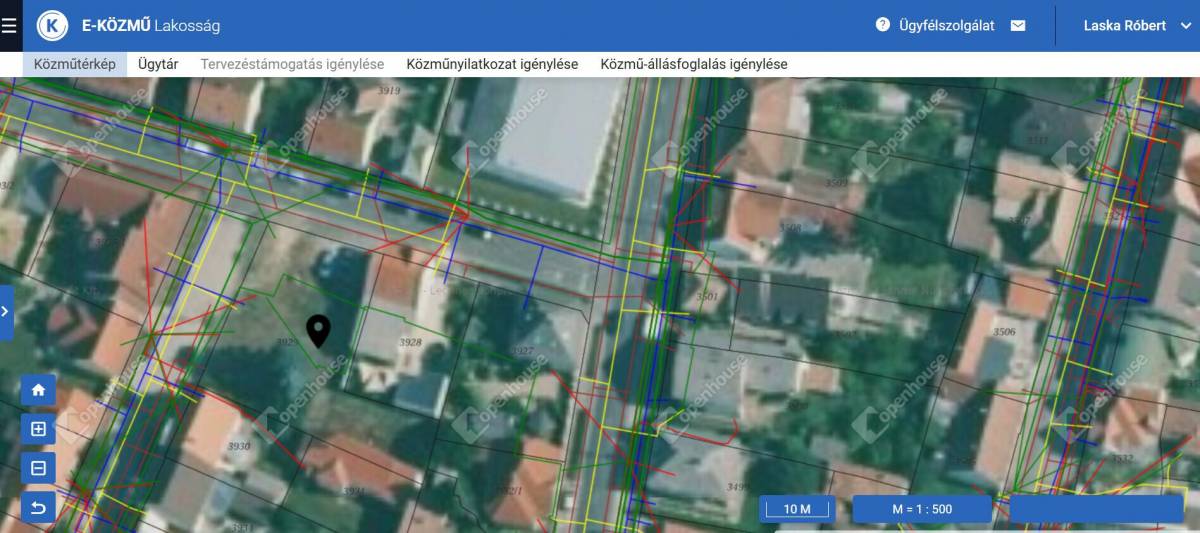Click parcel 3928 on the map
Image resolution: width=1200 pixels, height=533 pixels.
(x=410, y=343)
